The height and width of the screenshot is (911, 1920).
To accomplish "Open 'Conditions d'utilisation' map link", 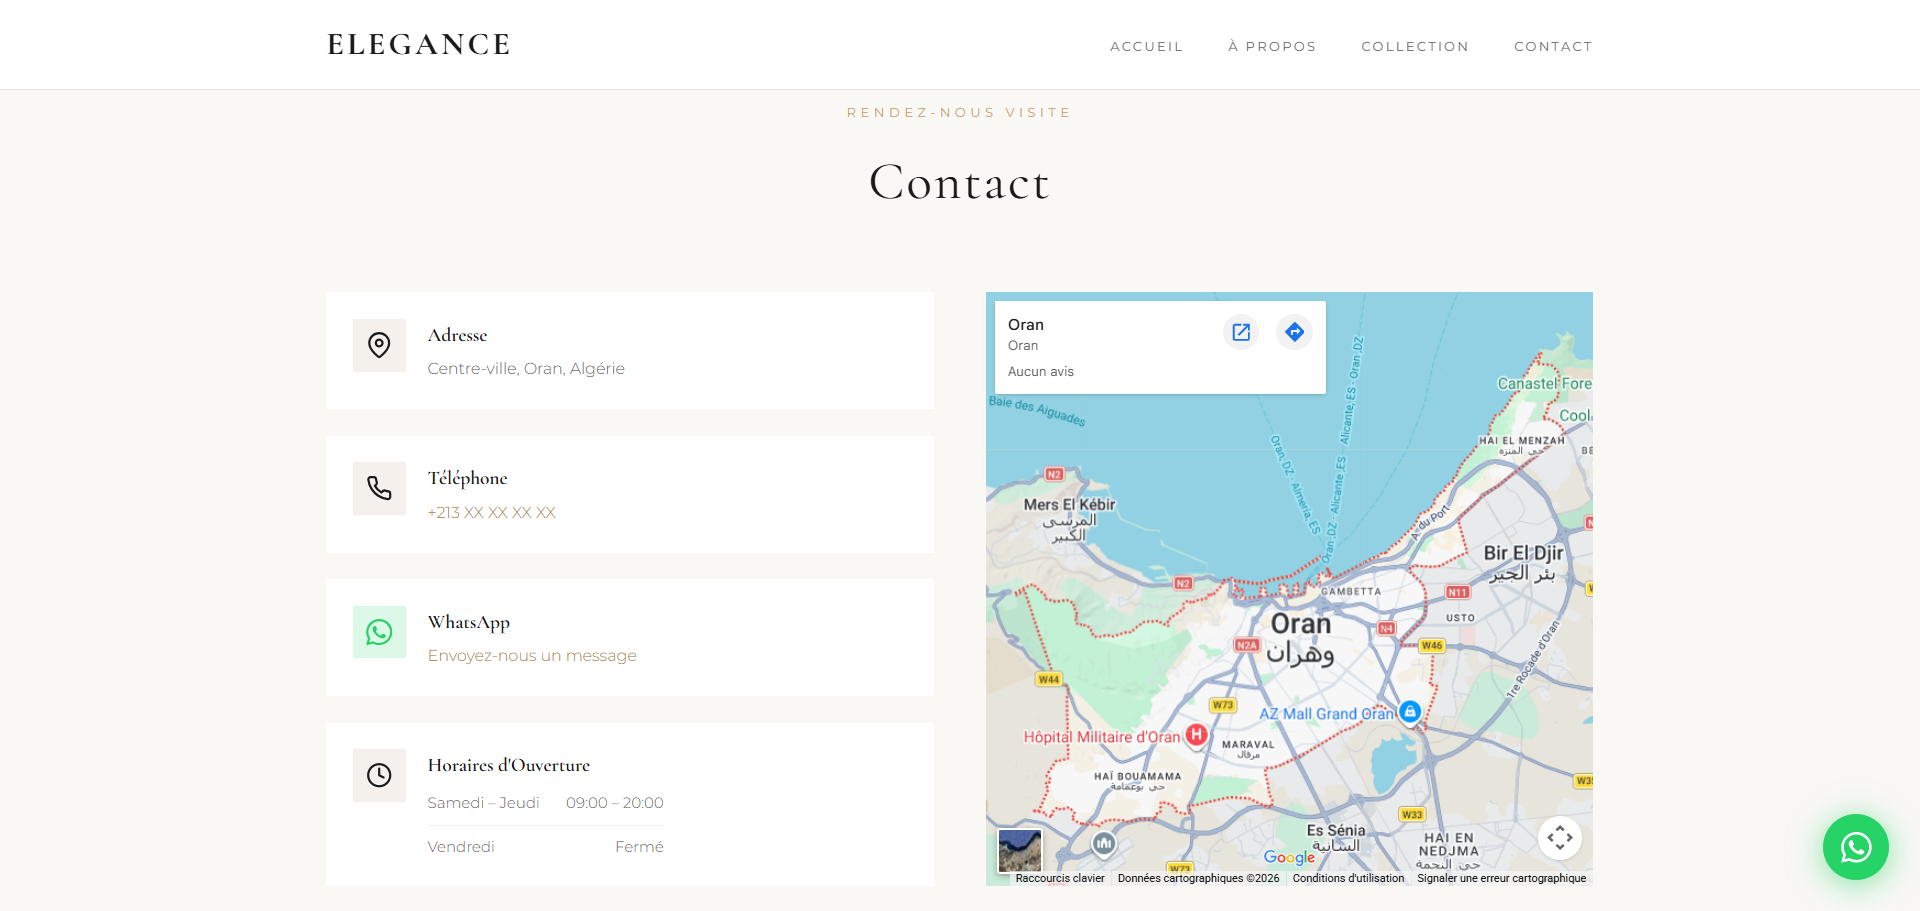I will 1348,879.
